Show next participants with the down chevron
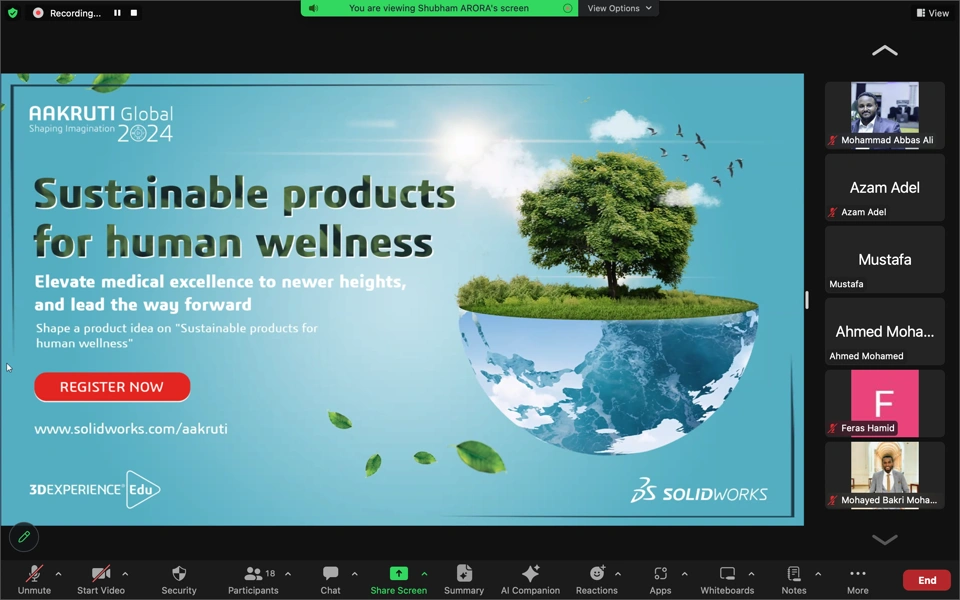The height and width of the screenshot is (600, 960). click(x=885, y=539)
